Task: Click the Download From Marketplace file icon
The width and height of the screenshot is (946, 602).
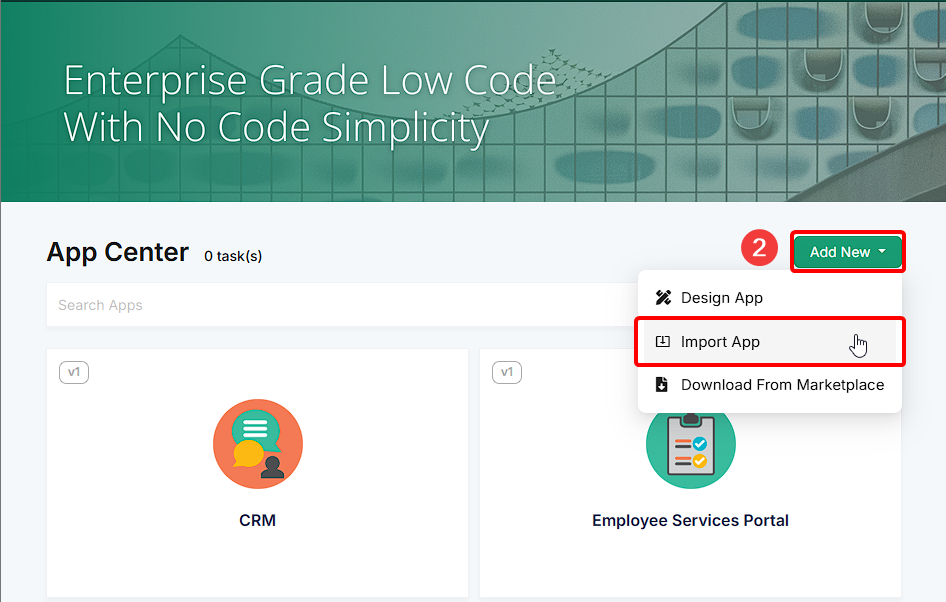Action: (x=662, y=385)
